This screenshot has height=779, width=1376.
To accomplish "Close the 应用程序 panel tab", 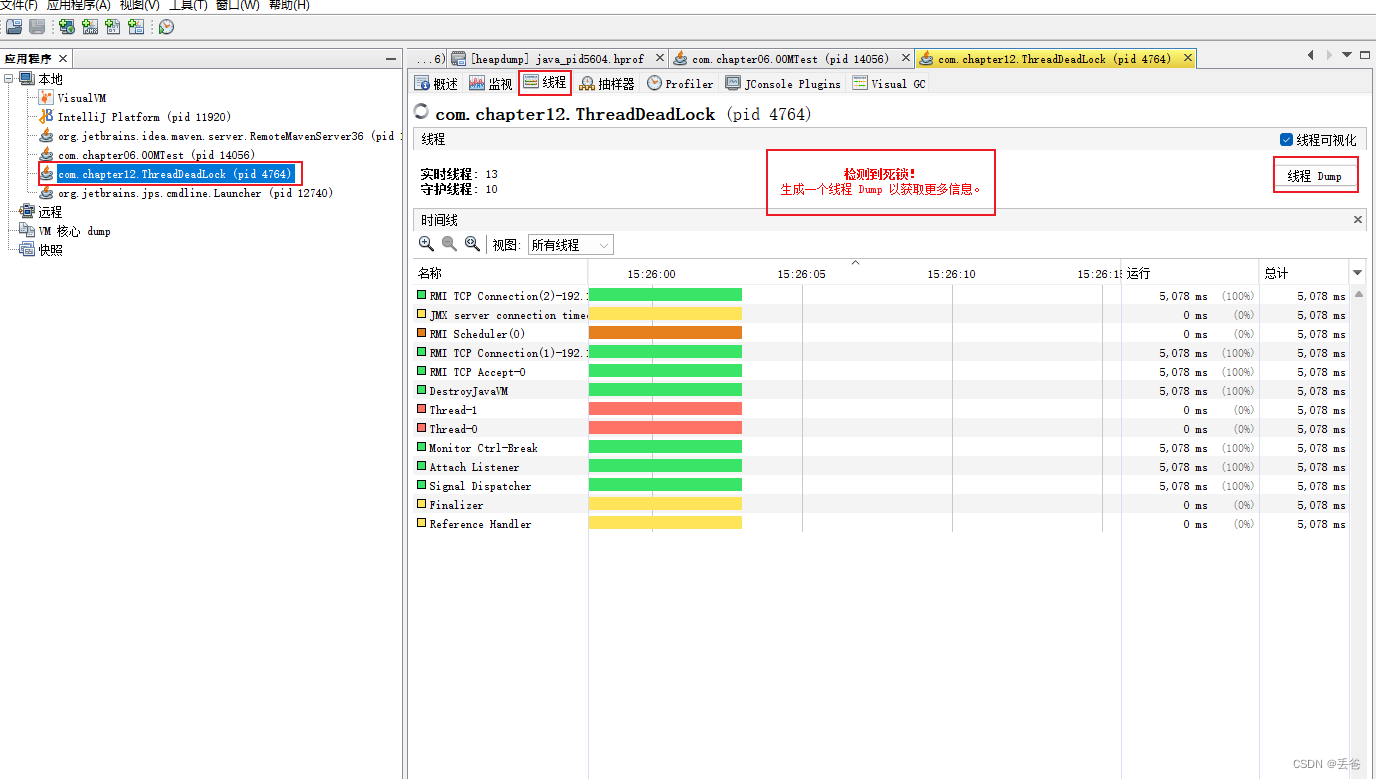I will (x=63, y=59).
